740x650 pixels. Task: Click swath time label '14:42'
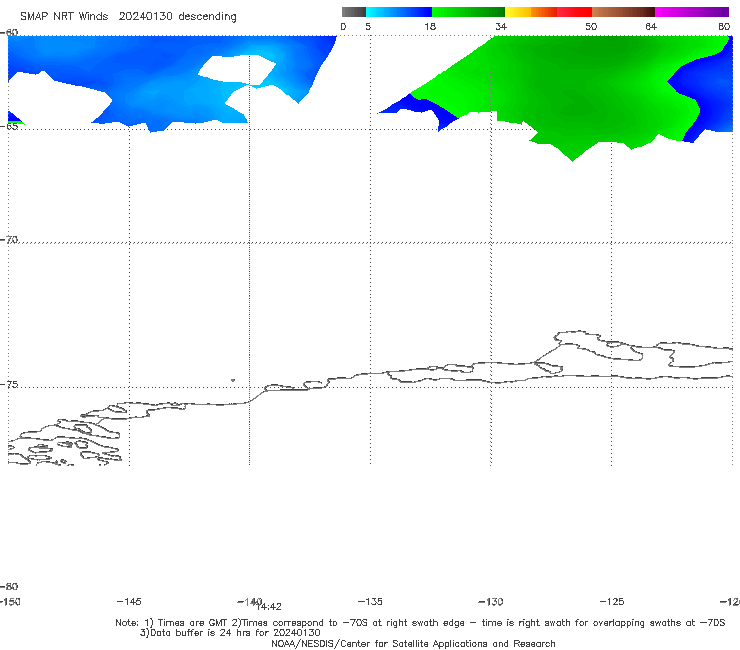point(269,607)
